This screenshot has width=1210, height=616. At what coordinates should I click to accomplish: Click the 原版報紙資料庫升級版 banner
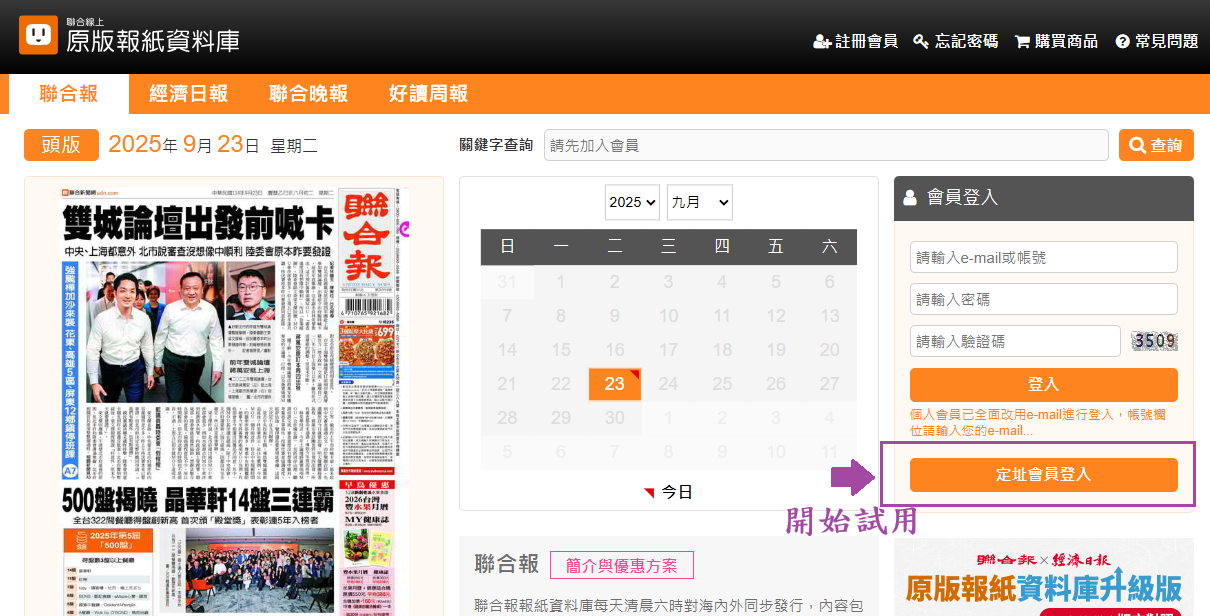point(1044,578)
